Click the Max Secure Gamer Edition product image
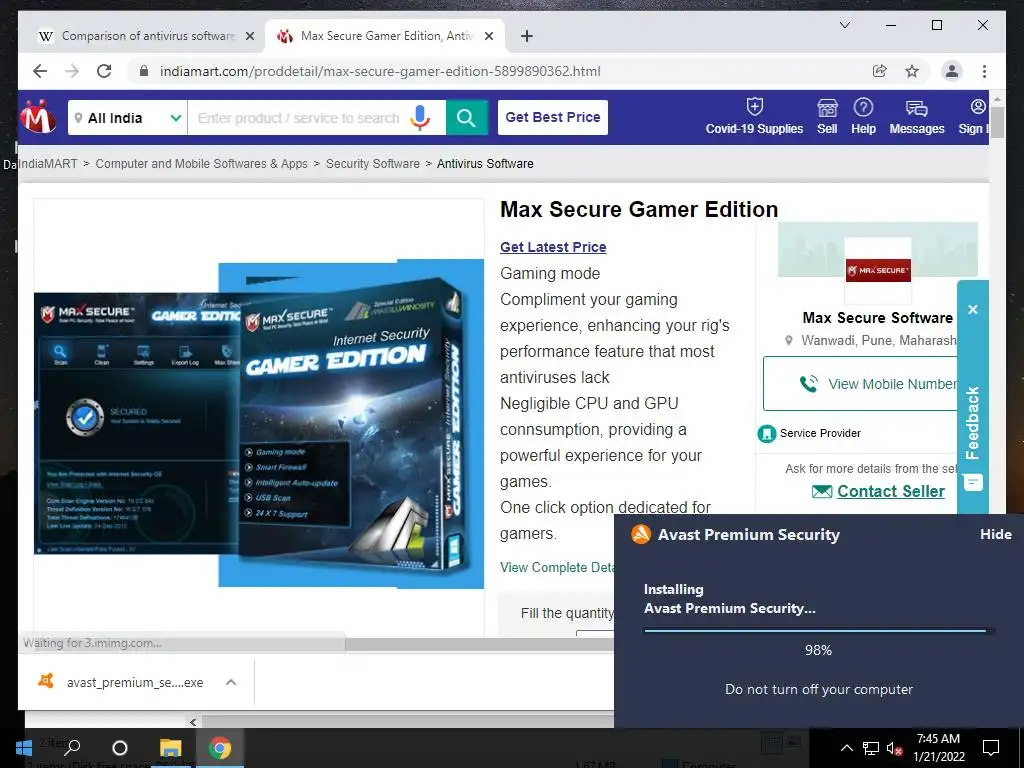This screenshot has width=1024, height=768. [x=259, y=424]
